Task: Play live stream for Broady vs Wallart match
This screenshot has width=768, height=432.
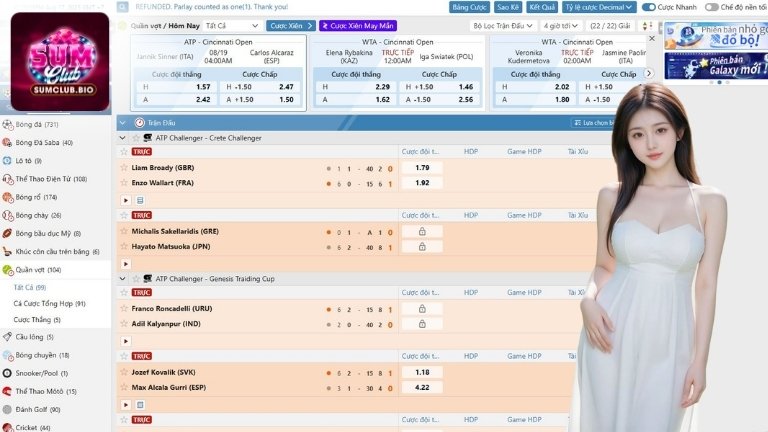Action: click(x=126, y=200)
